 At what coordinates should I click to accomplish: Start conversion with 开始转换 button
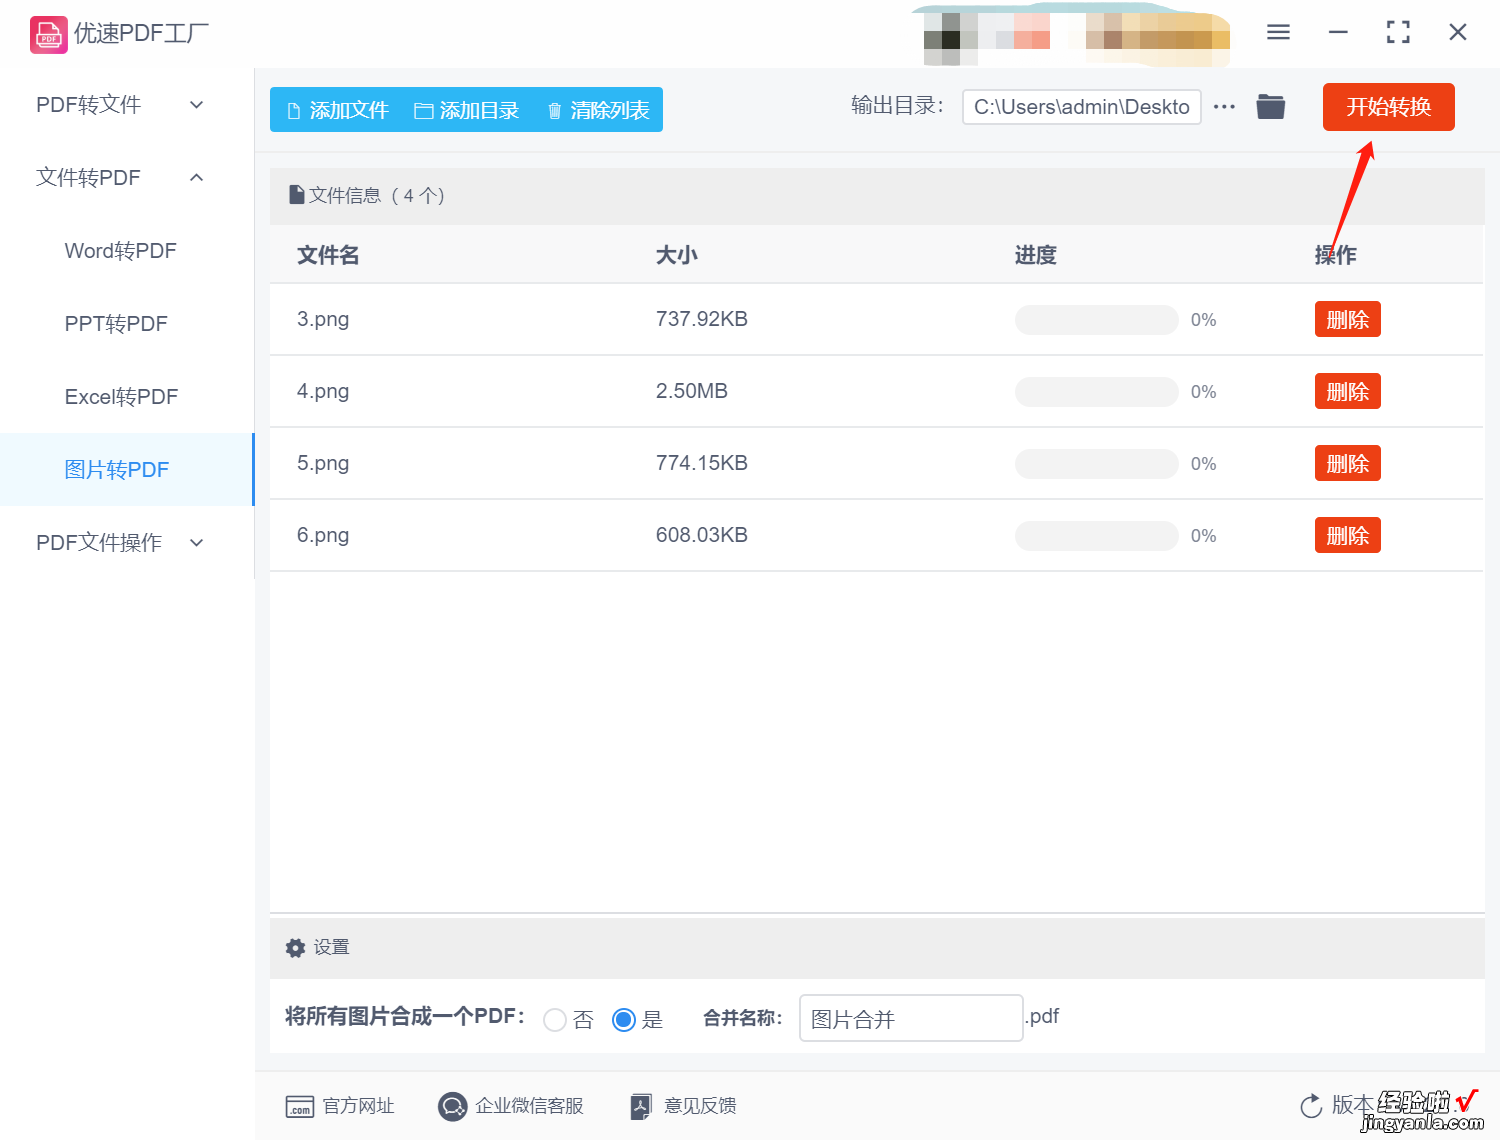(1388, 107)
